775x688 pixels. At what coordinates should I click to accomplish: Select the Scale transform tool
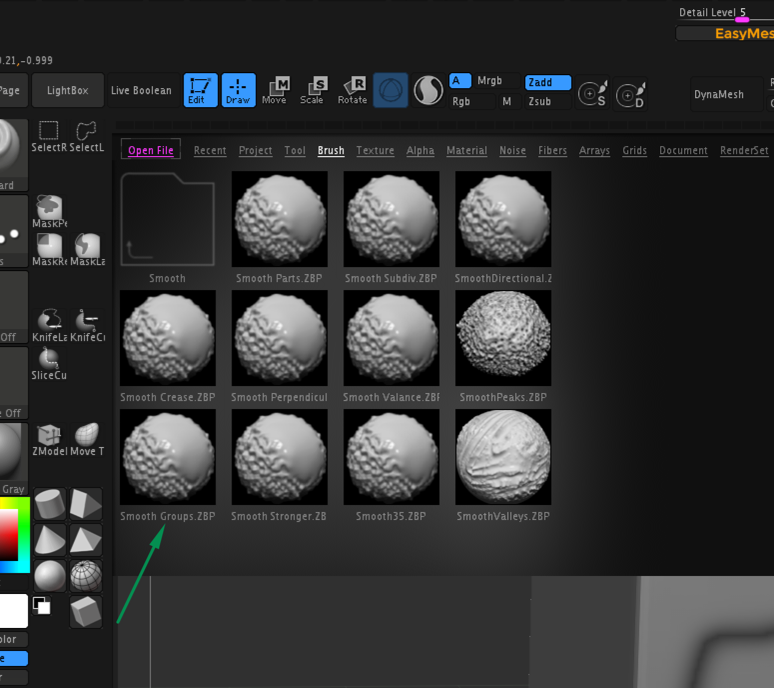click(x=312, y=90)
